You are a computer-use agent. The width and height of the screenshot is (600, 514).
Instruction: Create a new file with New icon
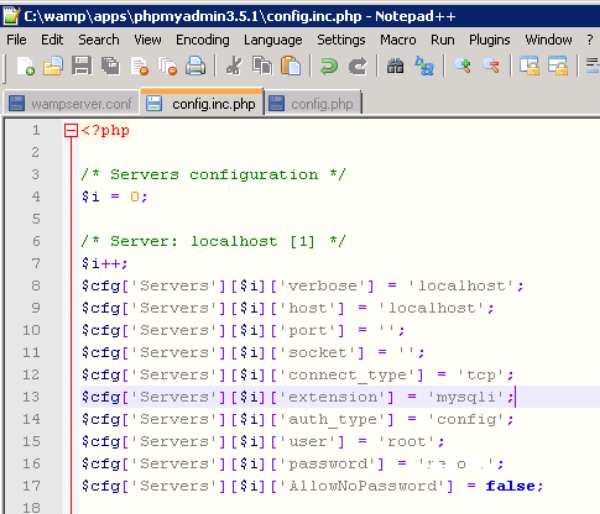pyautogui.click(x=26, y=66)
